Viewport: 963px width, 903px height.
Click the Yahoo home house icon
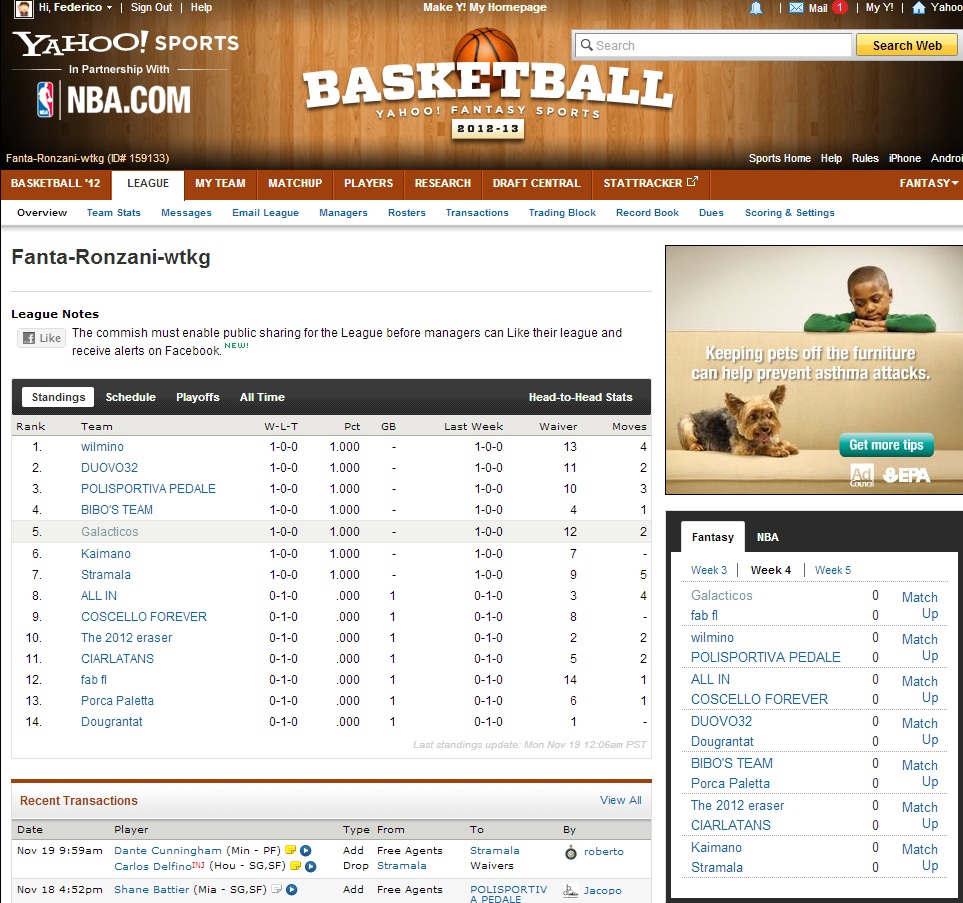tap(918, 8)
